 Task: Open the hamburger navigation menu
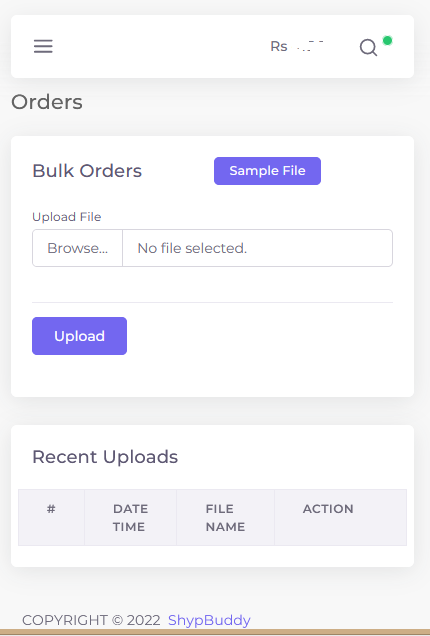coord(43,46)
